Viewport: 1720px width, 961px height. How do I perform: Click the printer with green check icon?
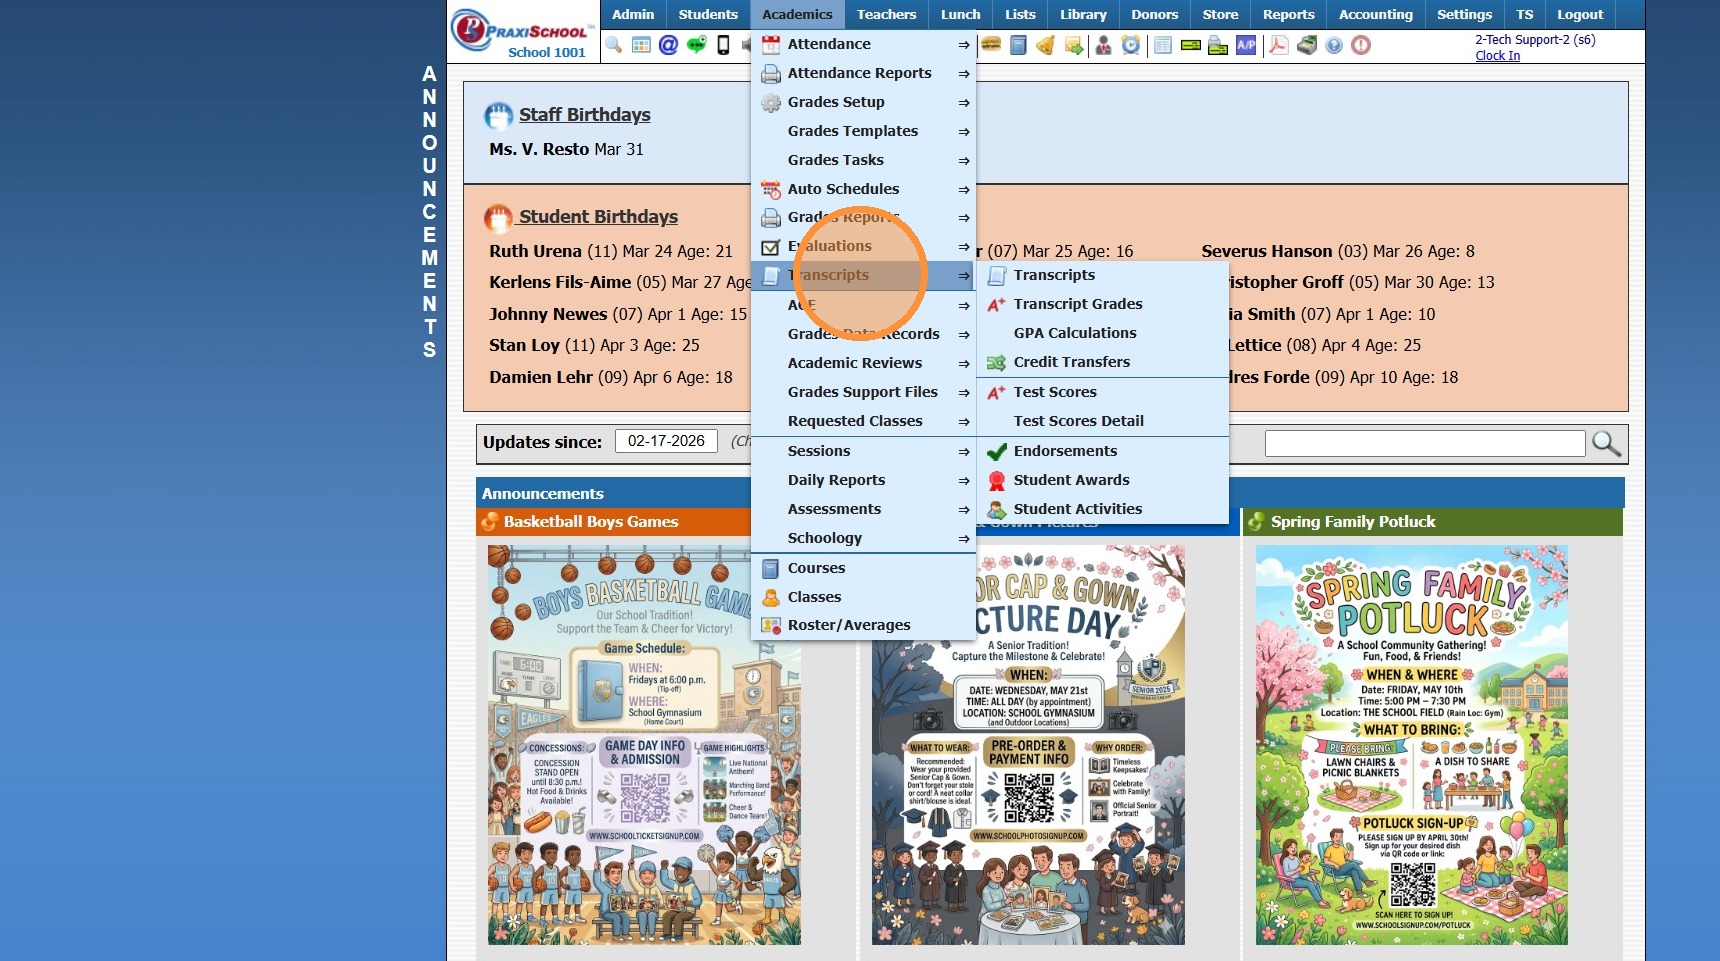coord(1218,45)
